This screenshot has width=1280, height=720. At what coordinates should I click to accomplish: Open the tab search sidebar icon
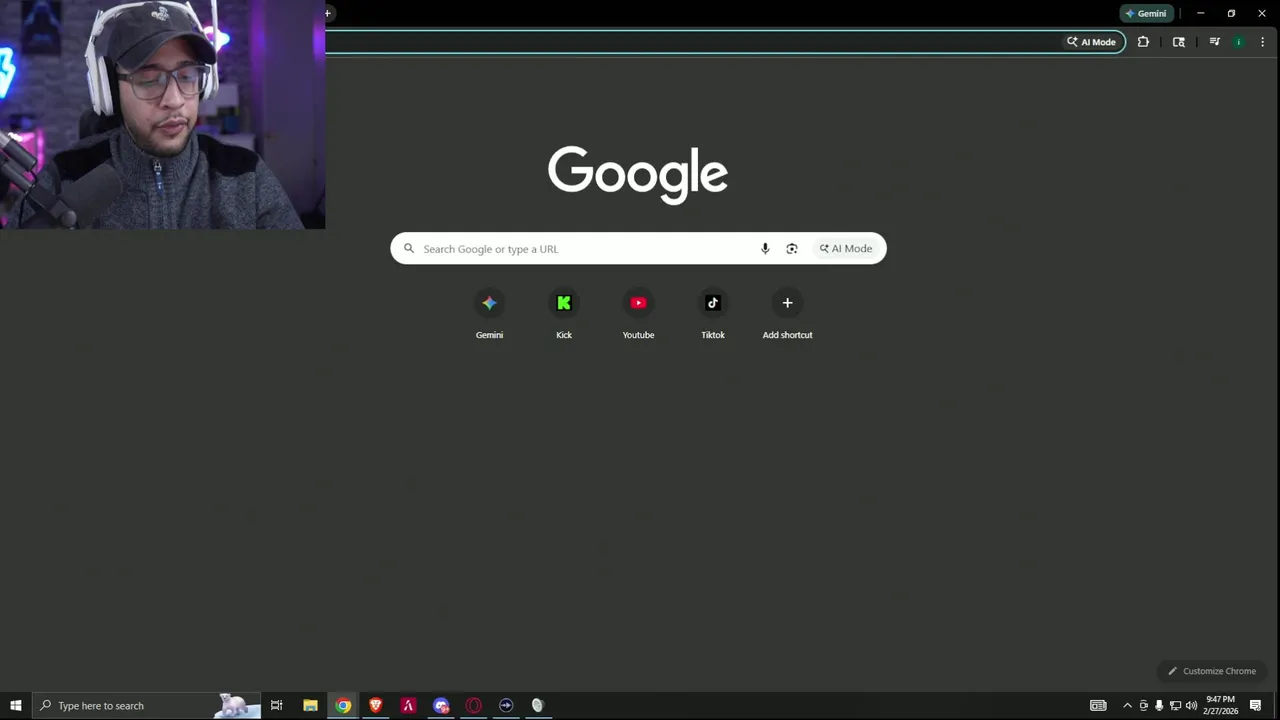coord(1179,42)
